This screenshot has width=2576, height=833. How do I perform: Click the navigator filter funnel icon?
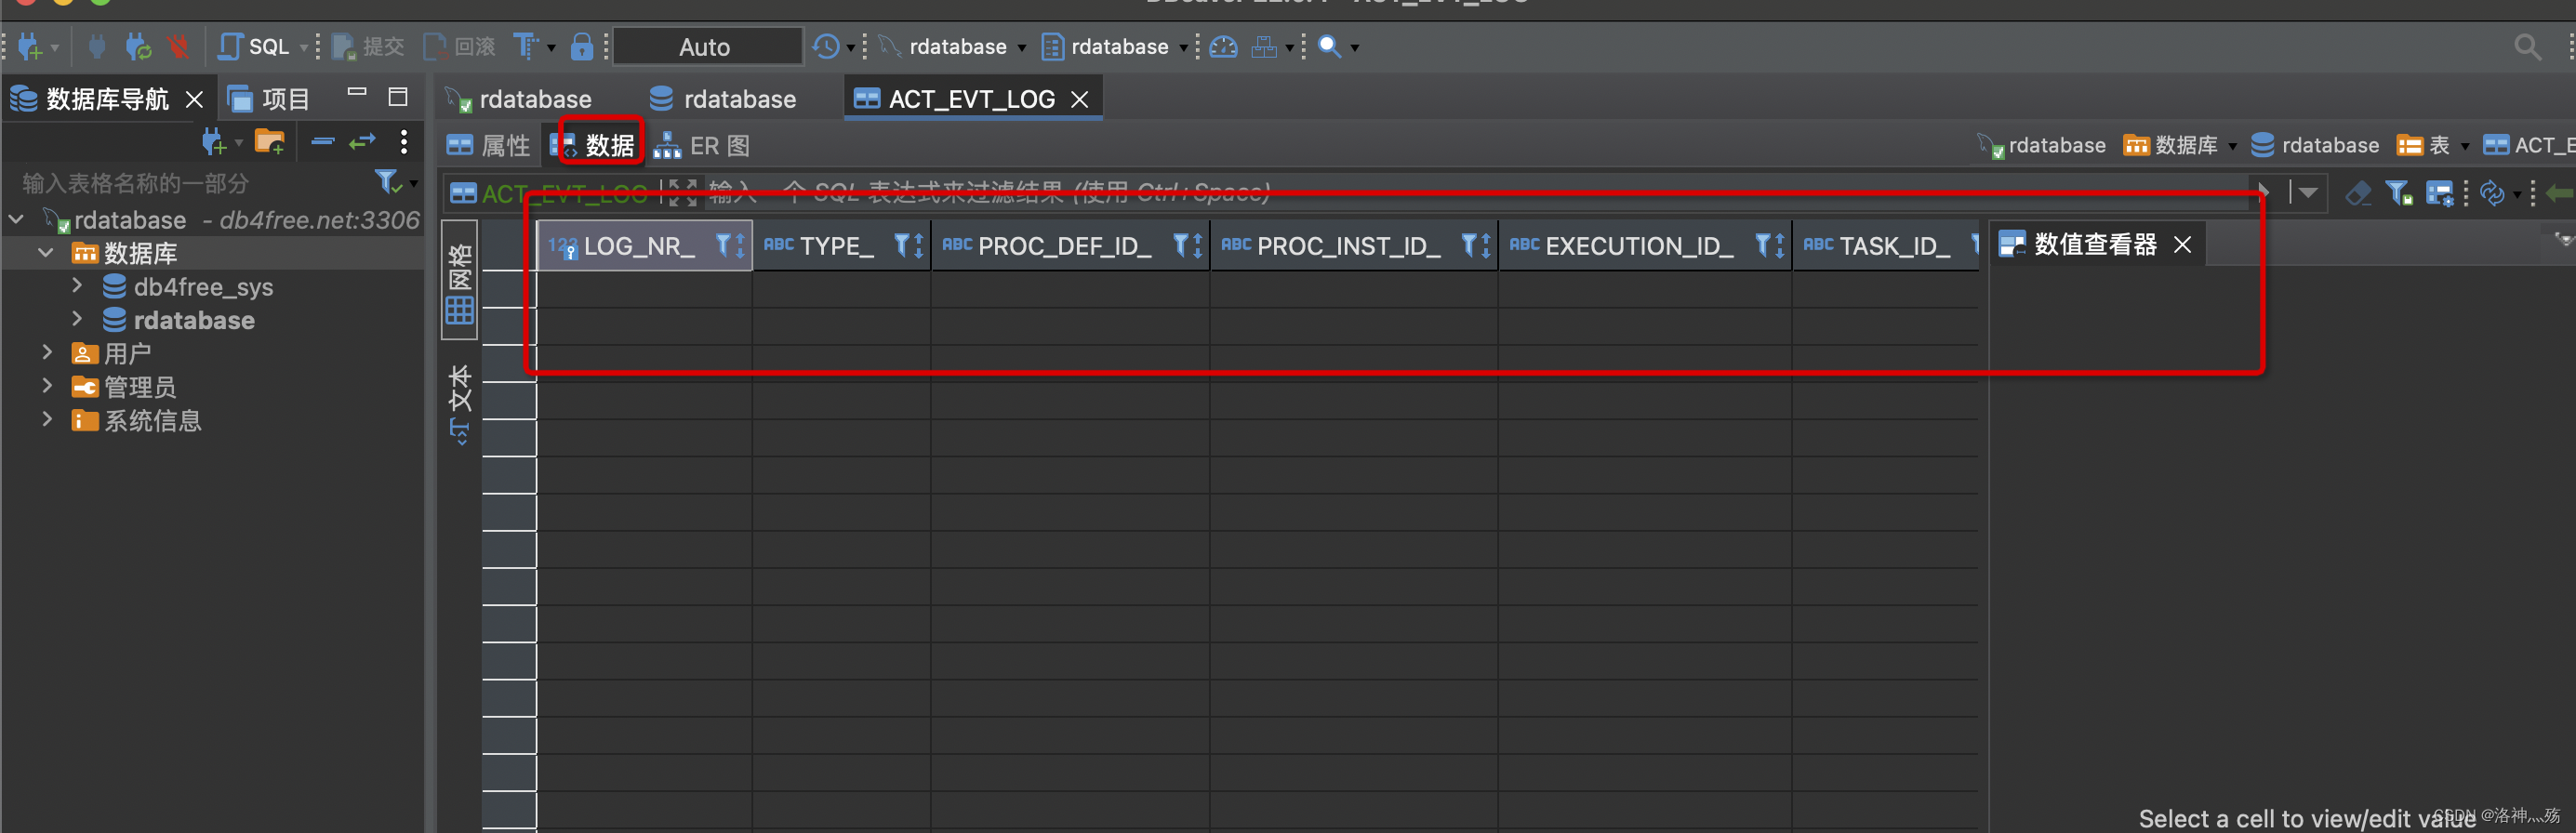[387, 182]
